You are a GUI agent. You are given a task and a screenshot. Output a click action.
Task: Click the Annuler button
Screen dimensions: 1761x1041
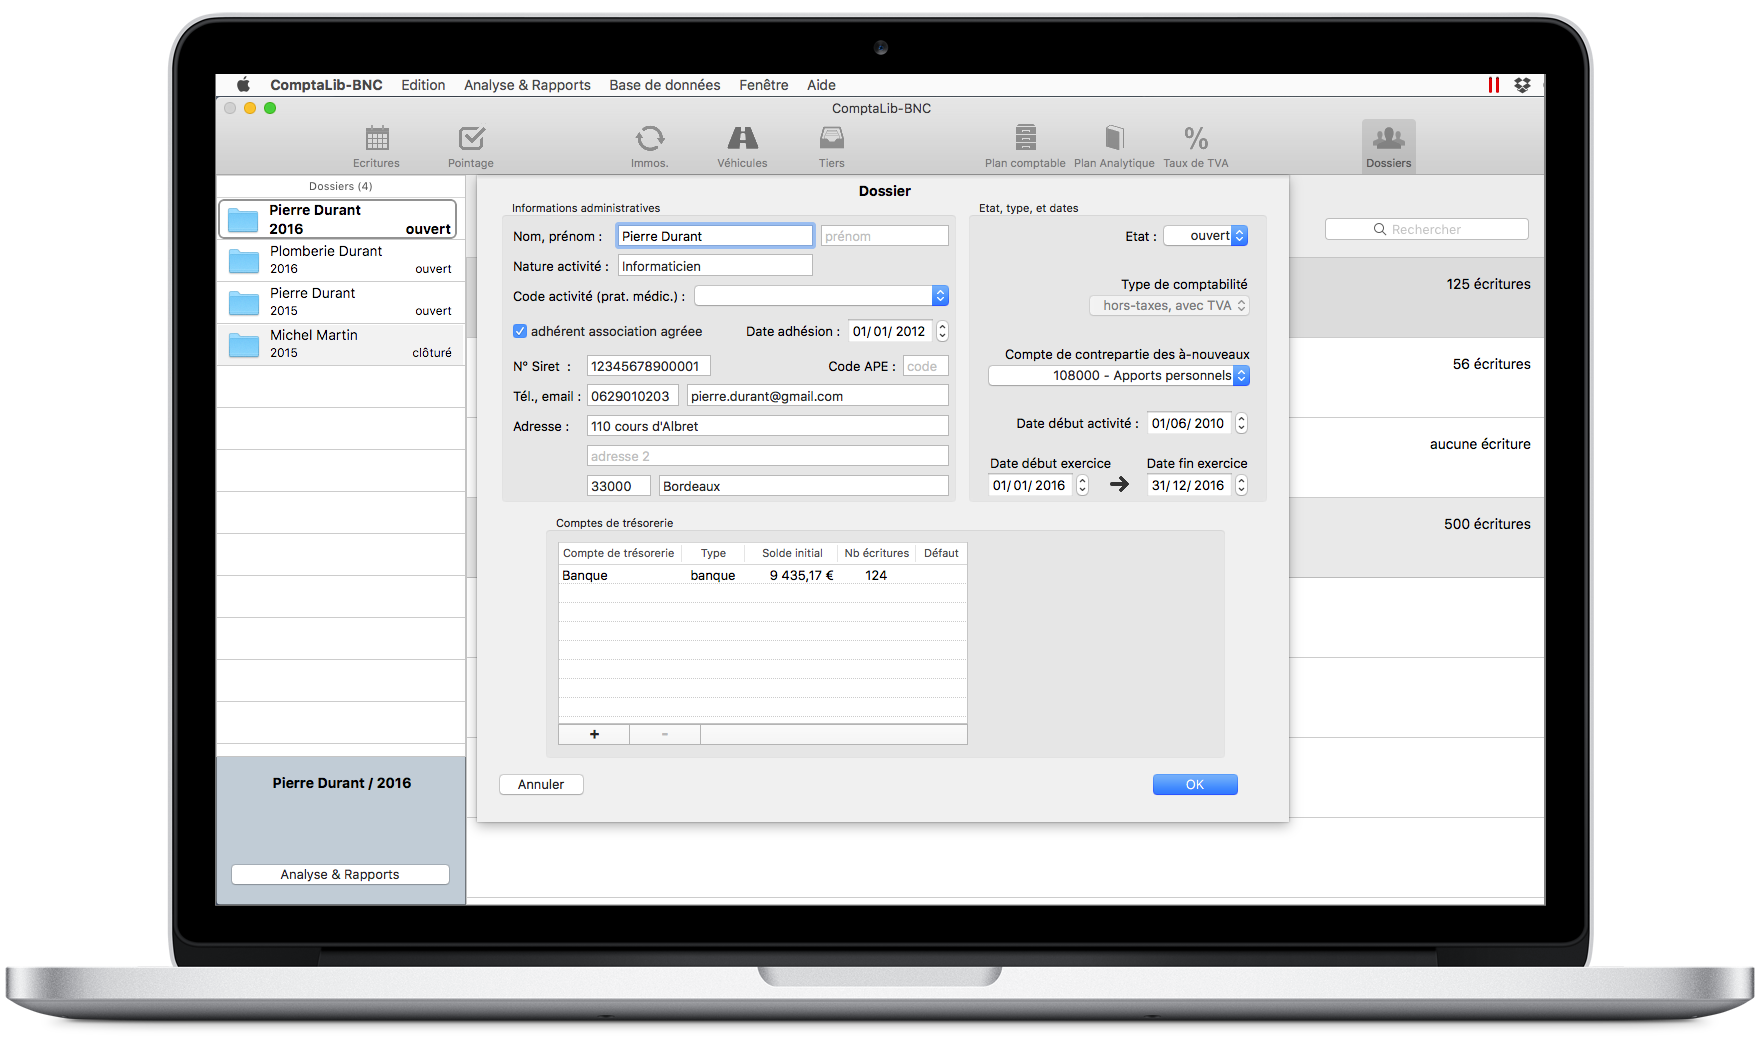coord(541,785)
